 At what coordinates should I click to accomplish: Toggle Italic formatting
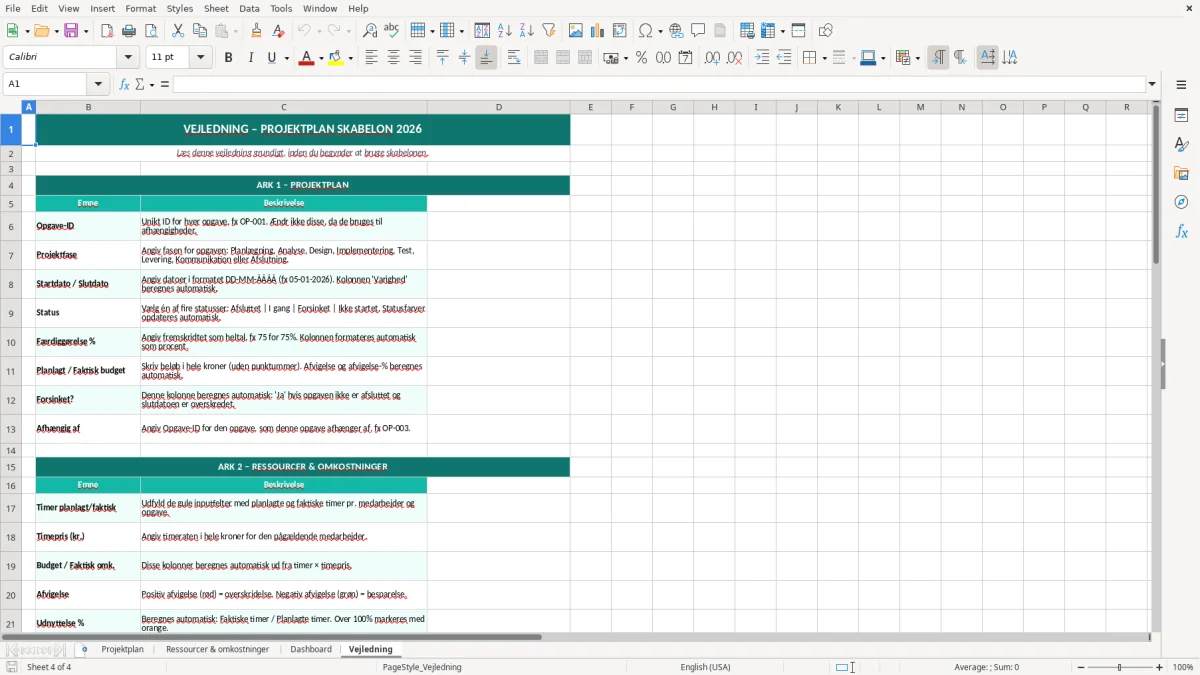[x=251, y=58]
